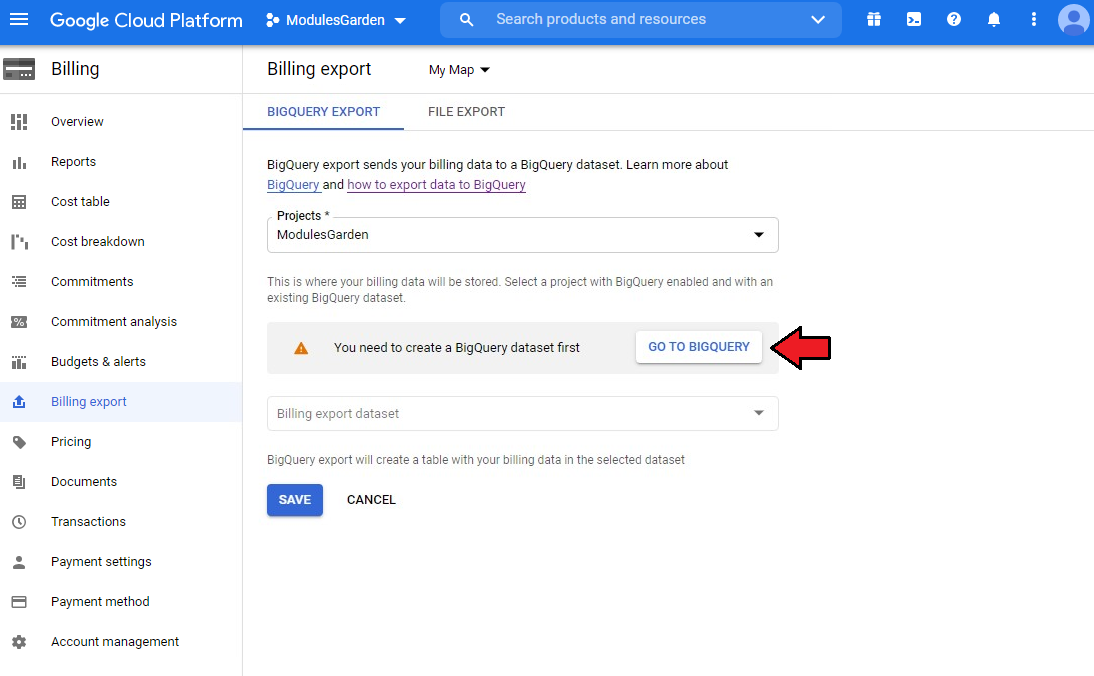Click the Payment method card icon
Image resolution: width=1094 pixels, height=676 pixels.
tap(20, 601)
